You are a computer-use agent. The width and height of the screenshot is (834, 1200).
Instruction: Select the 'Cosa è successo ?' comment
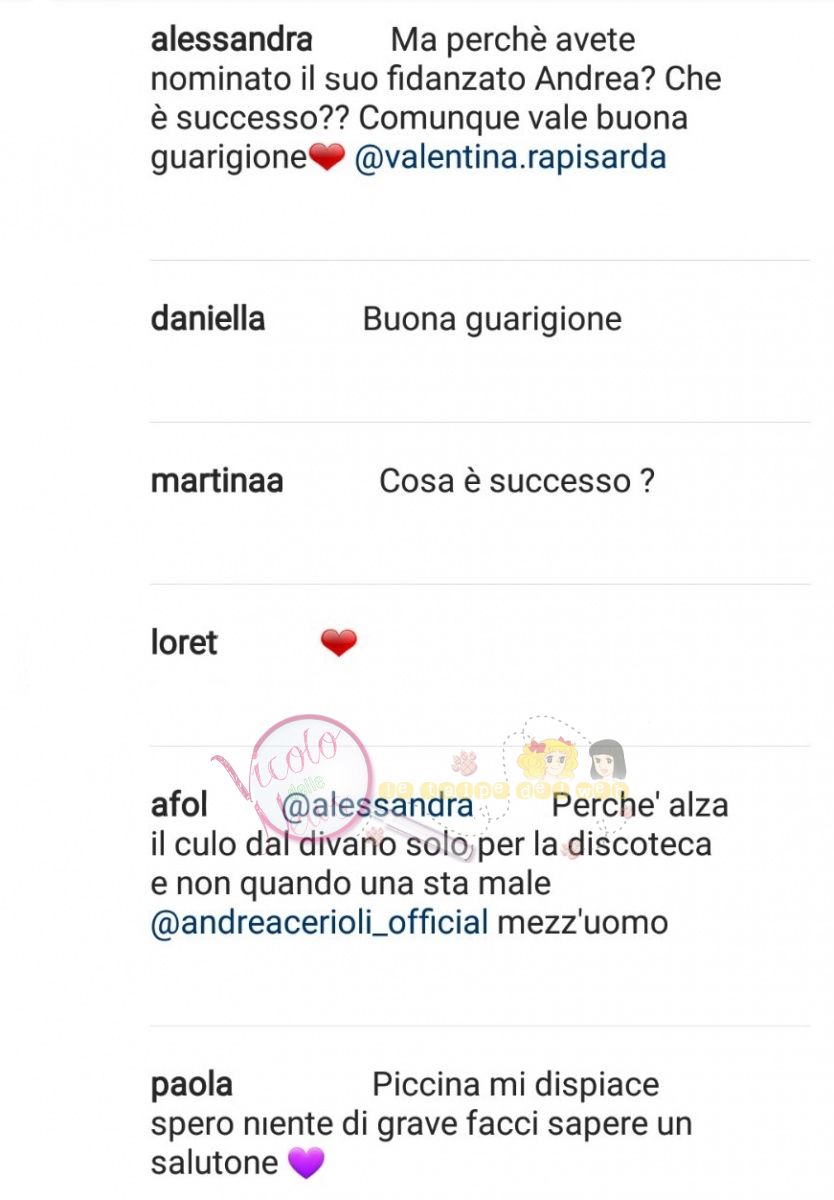coord(517,481)
